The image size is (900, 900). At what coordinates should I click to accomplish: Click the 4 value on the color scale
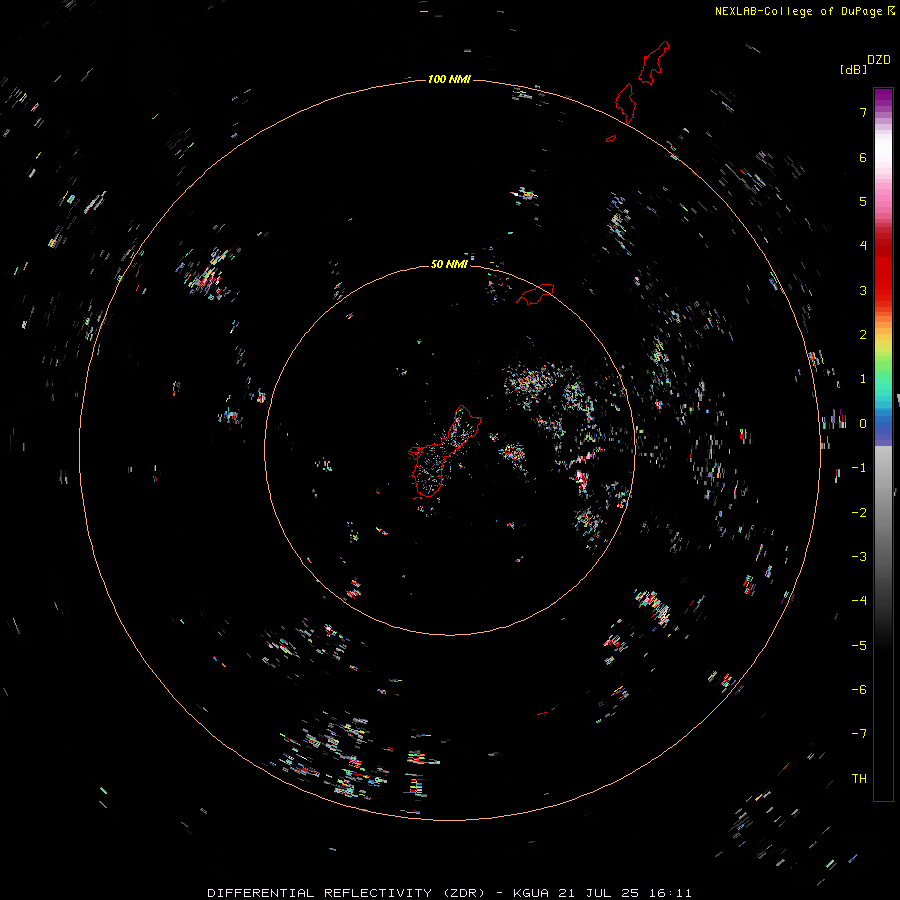pyautogui.click(x=863, y=246)
